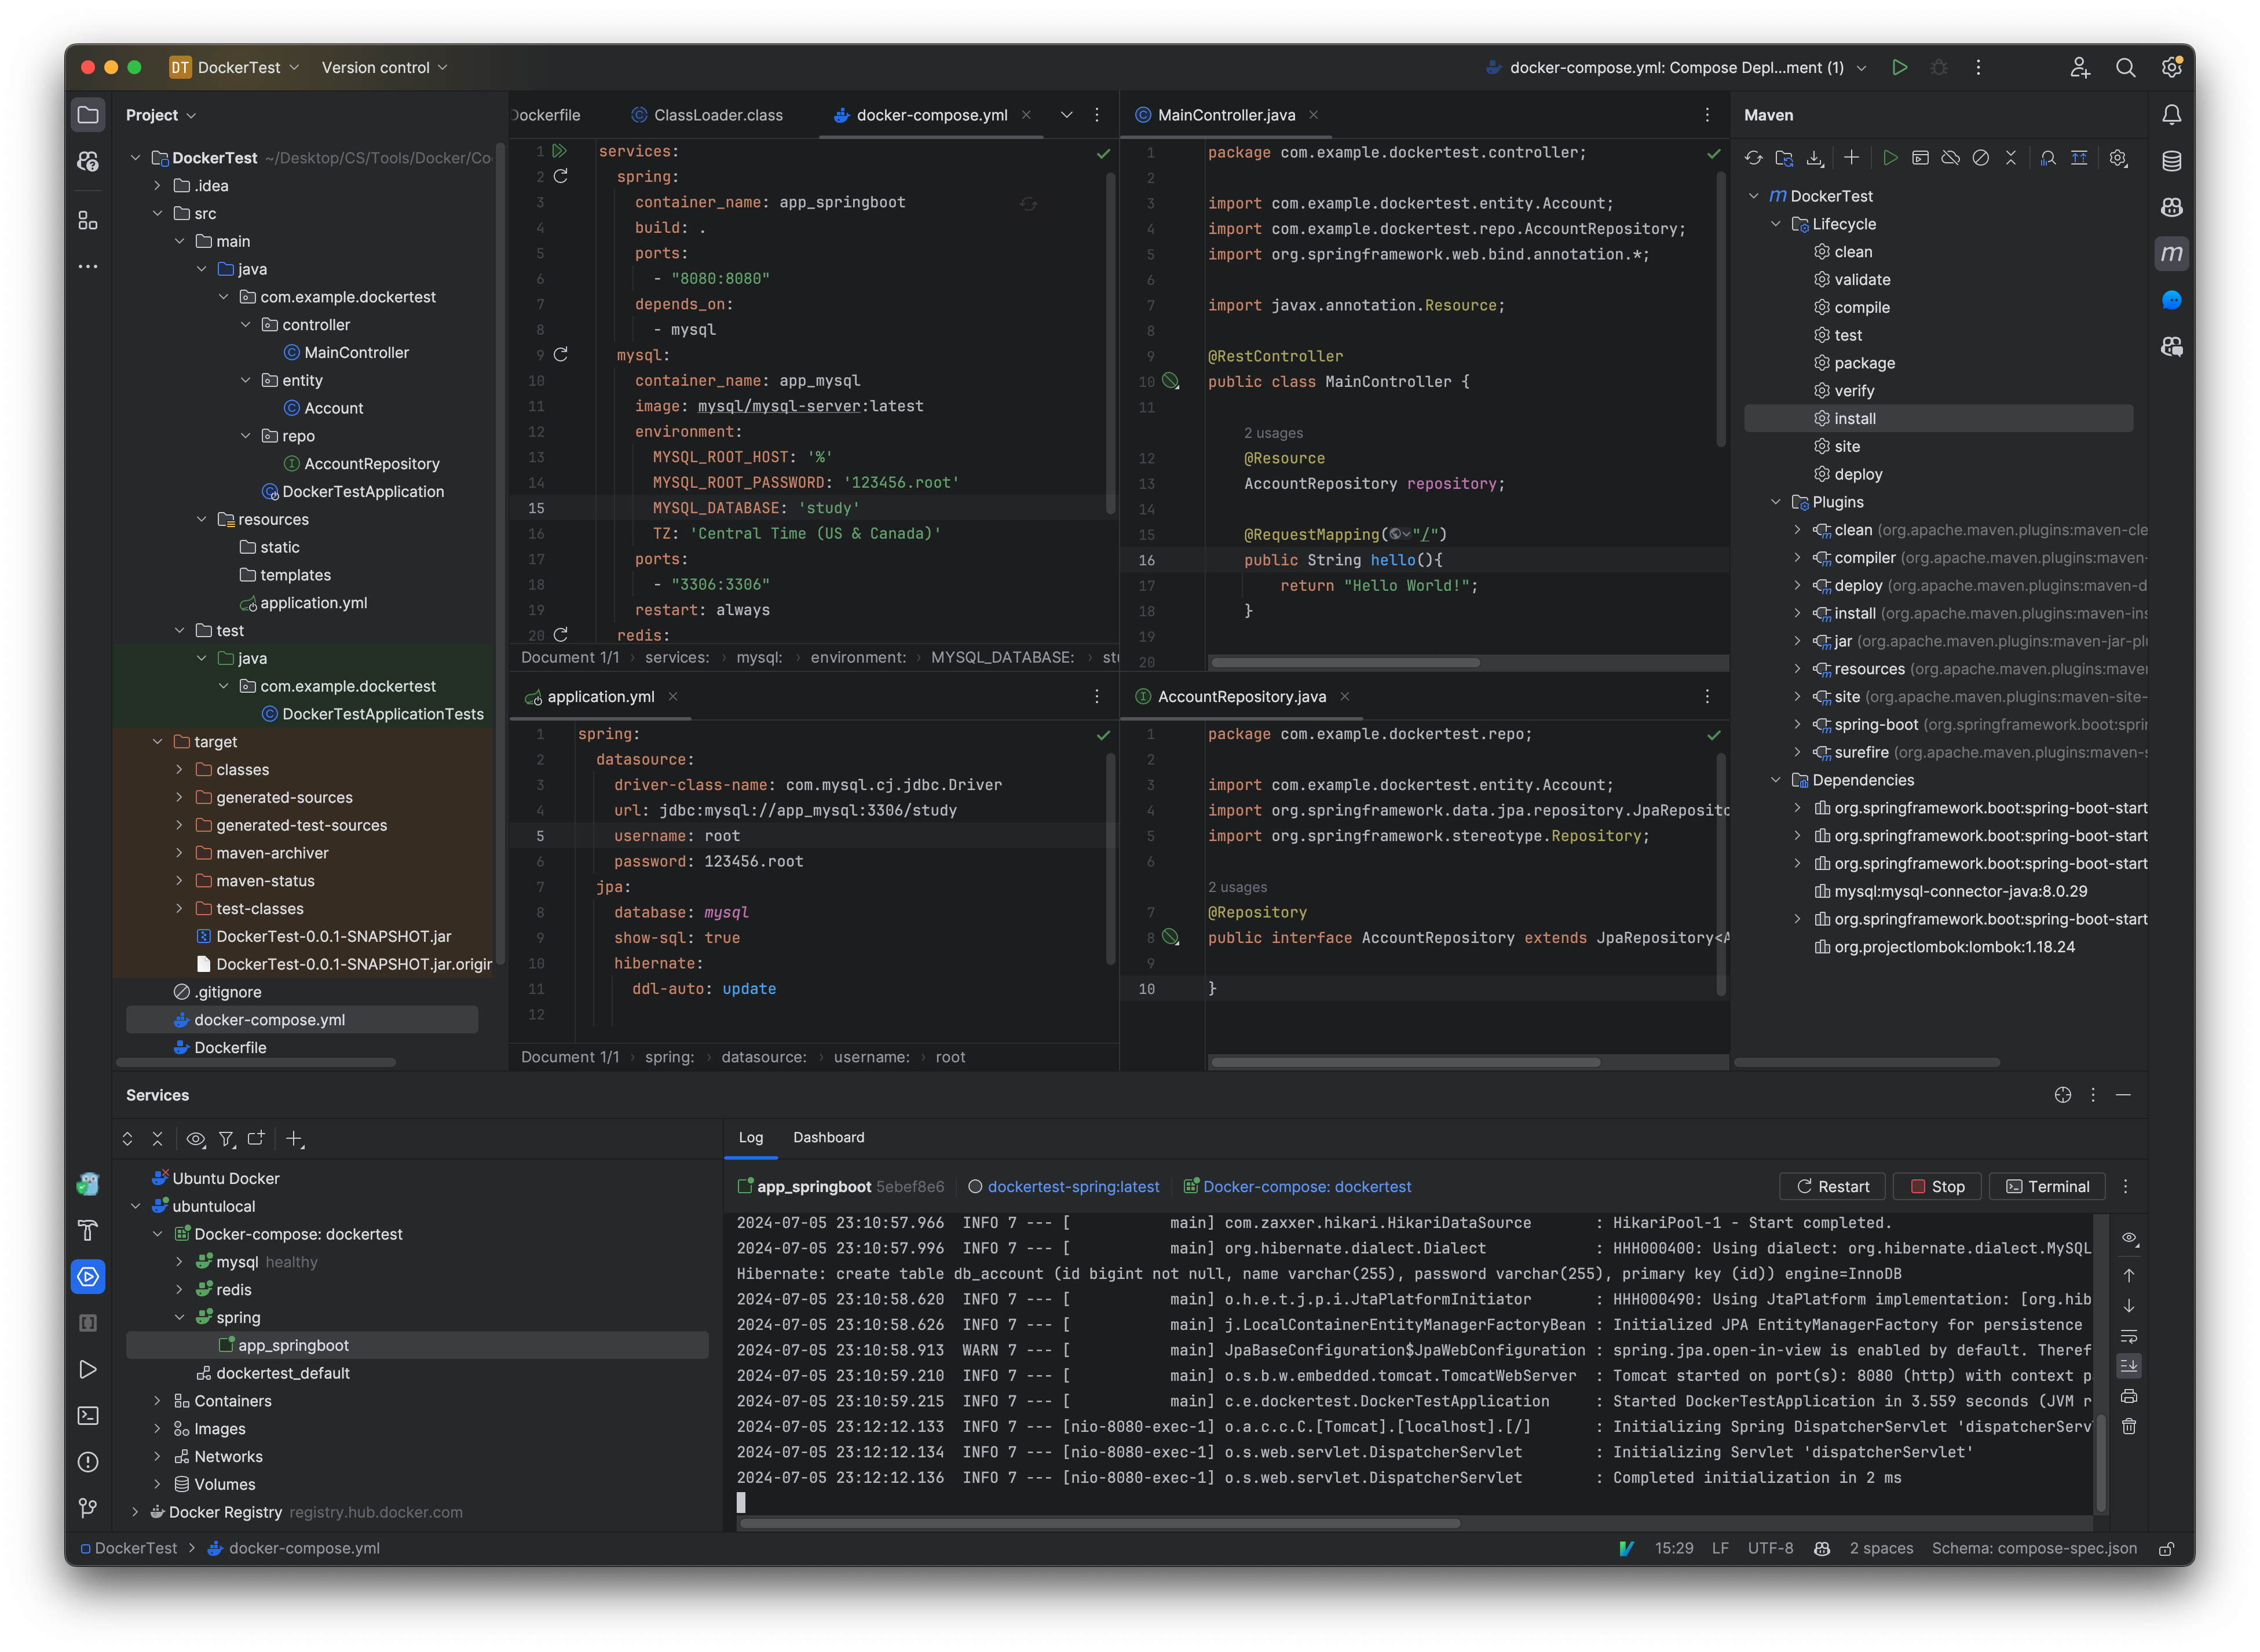Open Project tool window folder icon
Viewport: 2260px width, 1652px height.
[x=88, y=115]
